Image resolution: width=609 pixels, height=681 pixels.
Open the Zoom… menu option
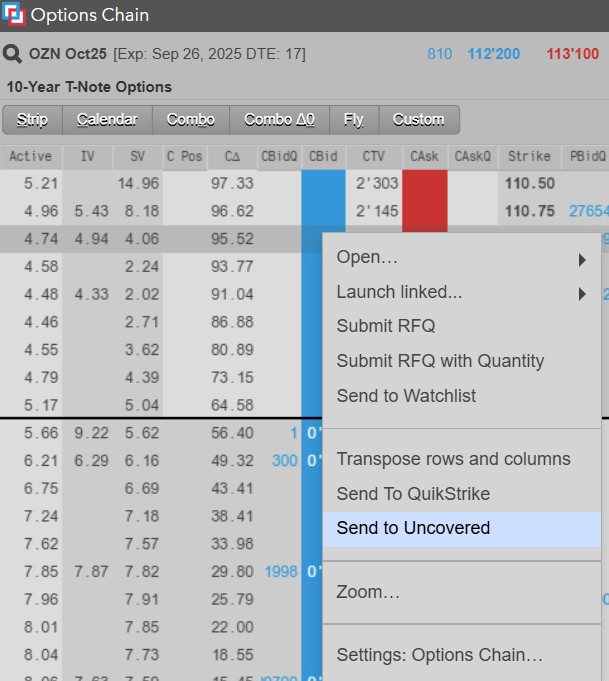(368, 592)
